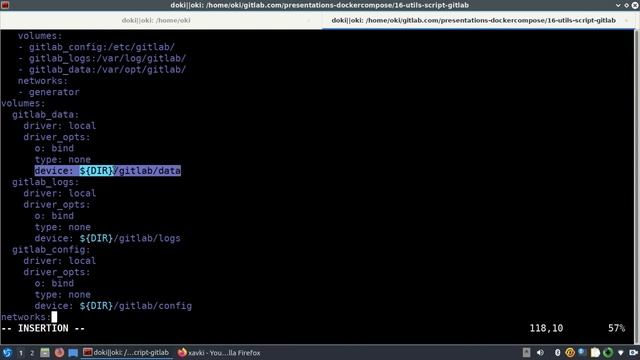Close the 16-utils-script-gitlab tab
This screenshot has height=360, width=640.
(626, 20)
